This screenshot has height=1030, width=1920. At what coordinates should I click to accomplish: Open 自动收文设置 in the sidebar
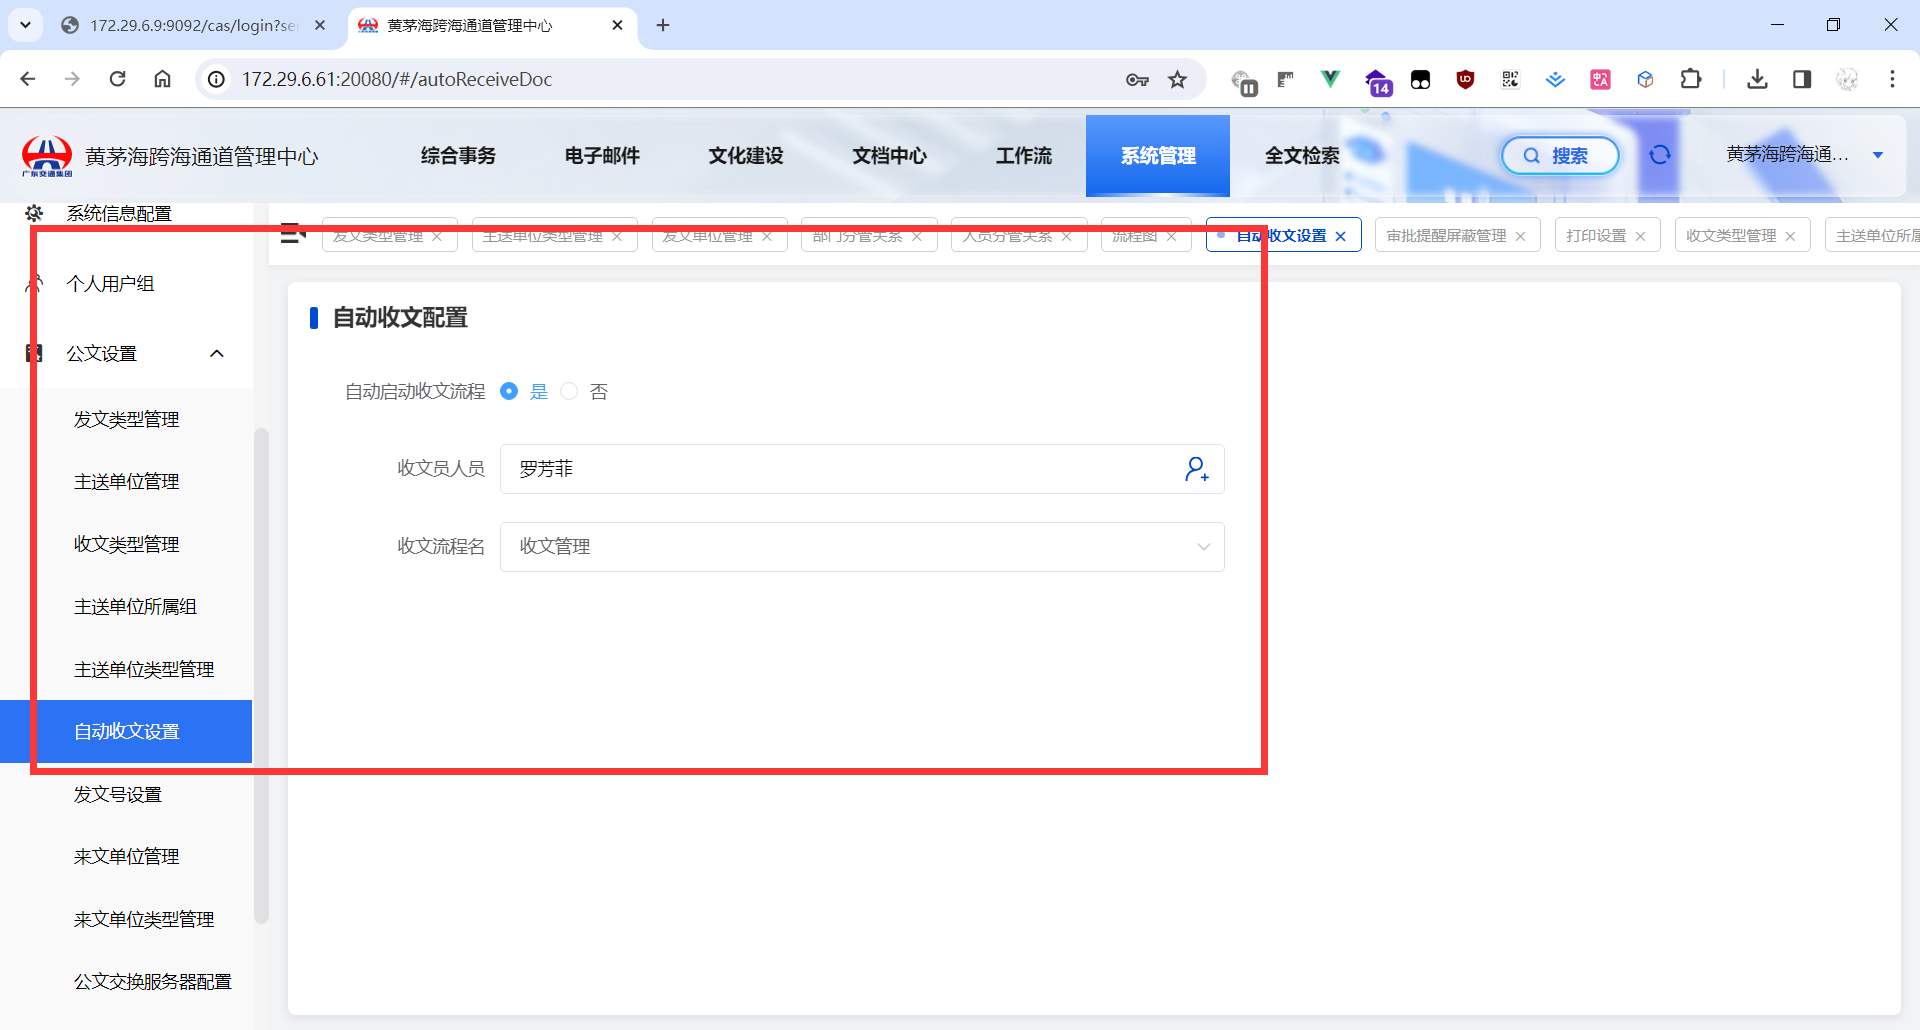click(x=127, y=732)
